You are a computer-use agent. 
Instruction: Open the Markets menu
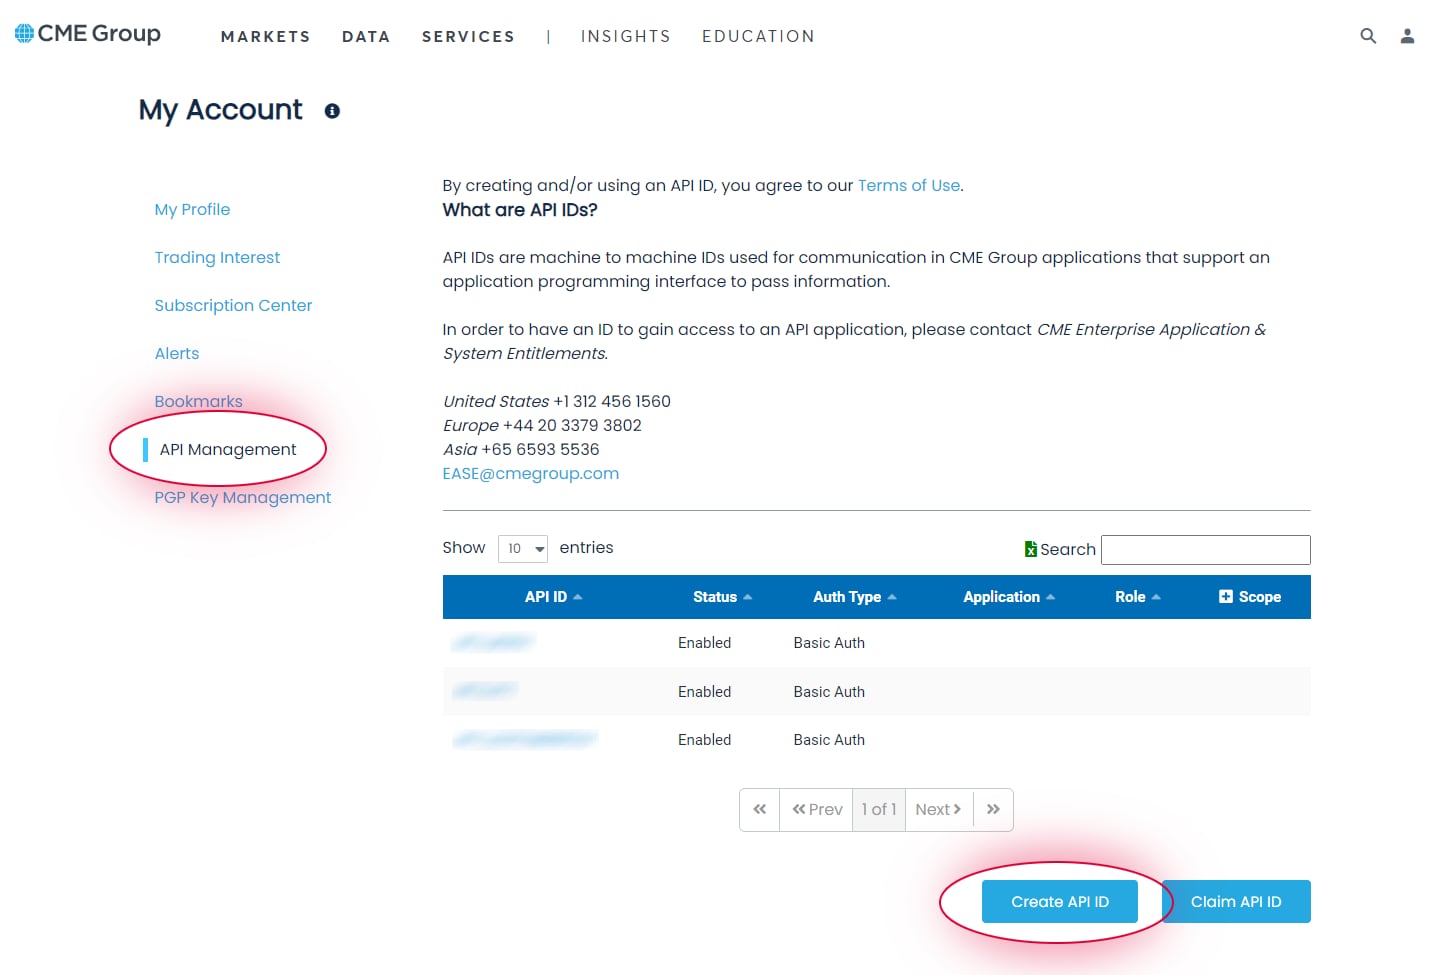[265, 37]
